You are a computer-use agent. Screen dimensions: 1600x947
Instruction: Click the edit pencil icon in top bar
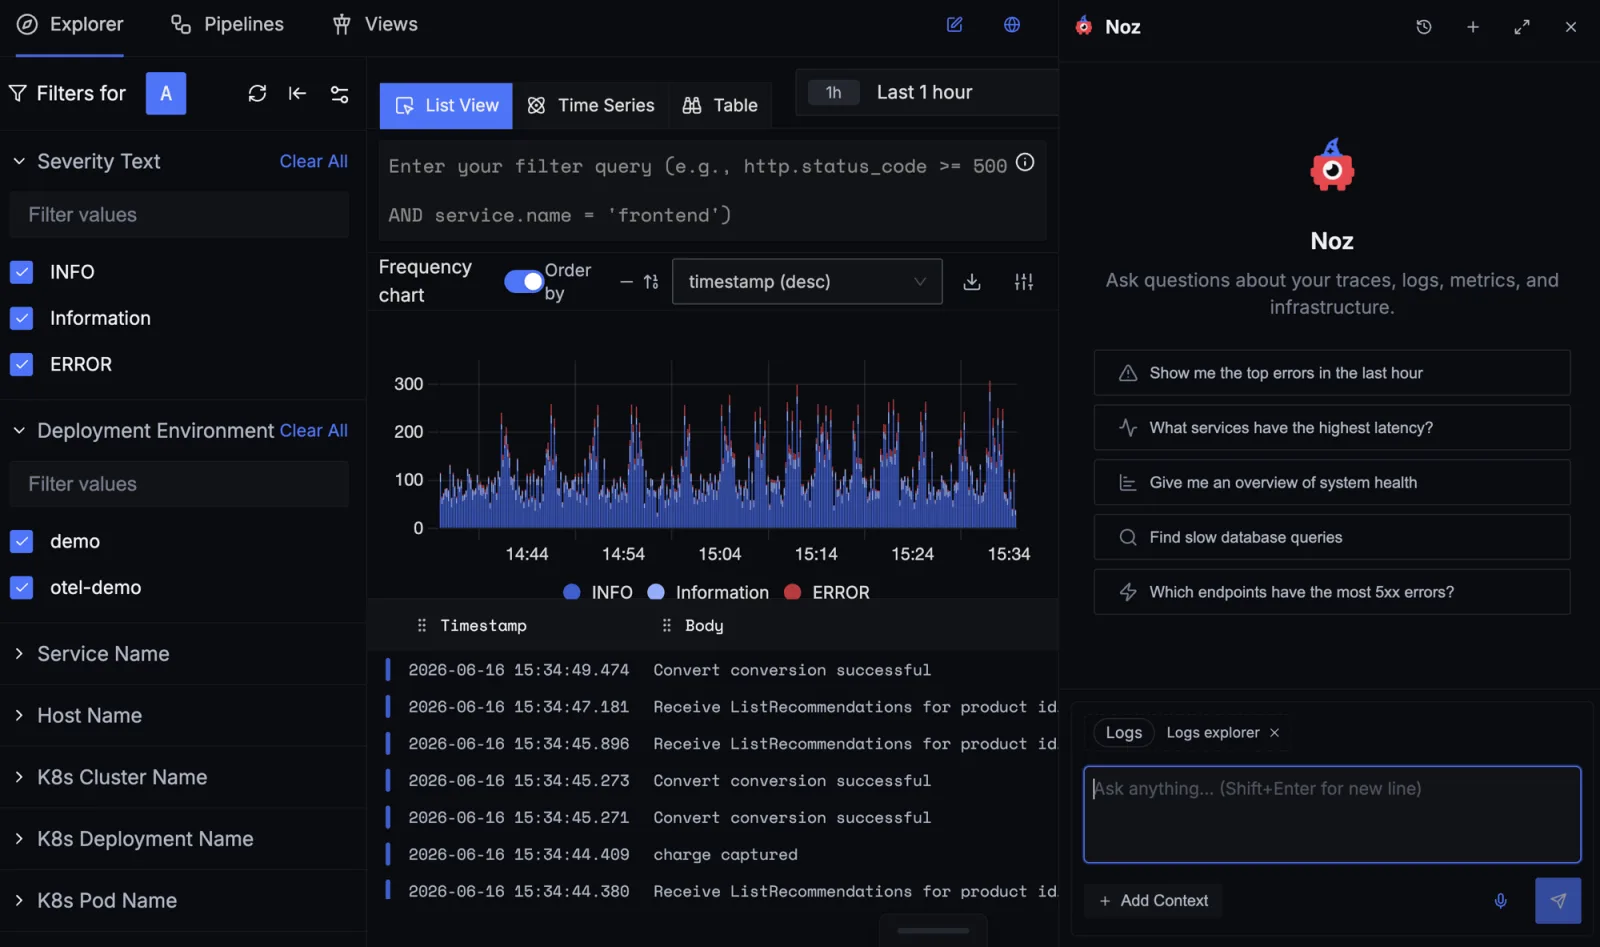[x=955, y=24]
